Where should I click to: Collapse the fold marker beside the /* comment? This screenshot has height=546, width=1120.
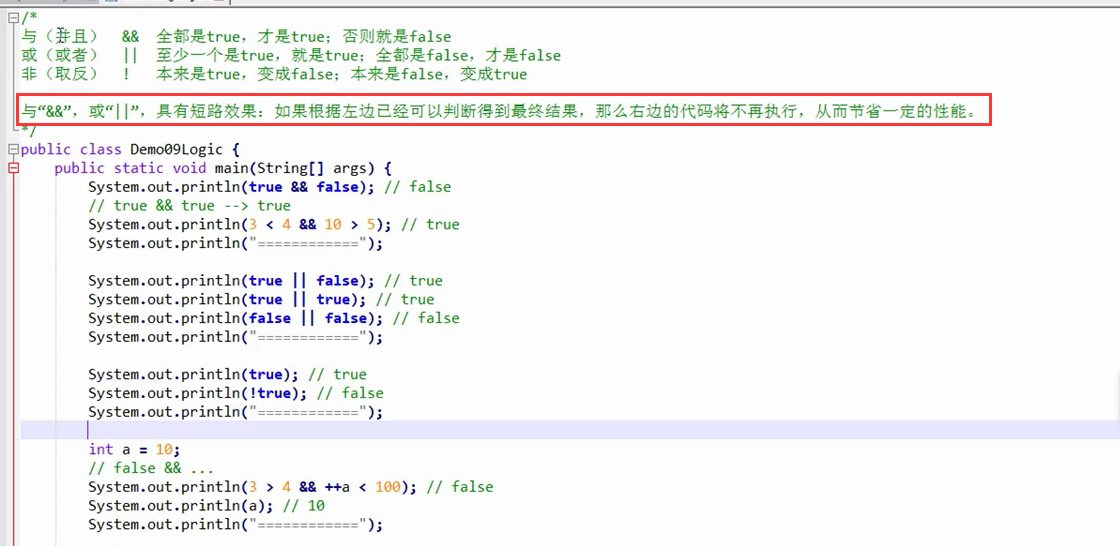coord(14,17)
